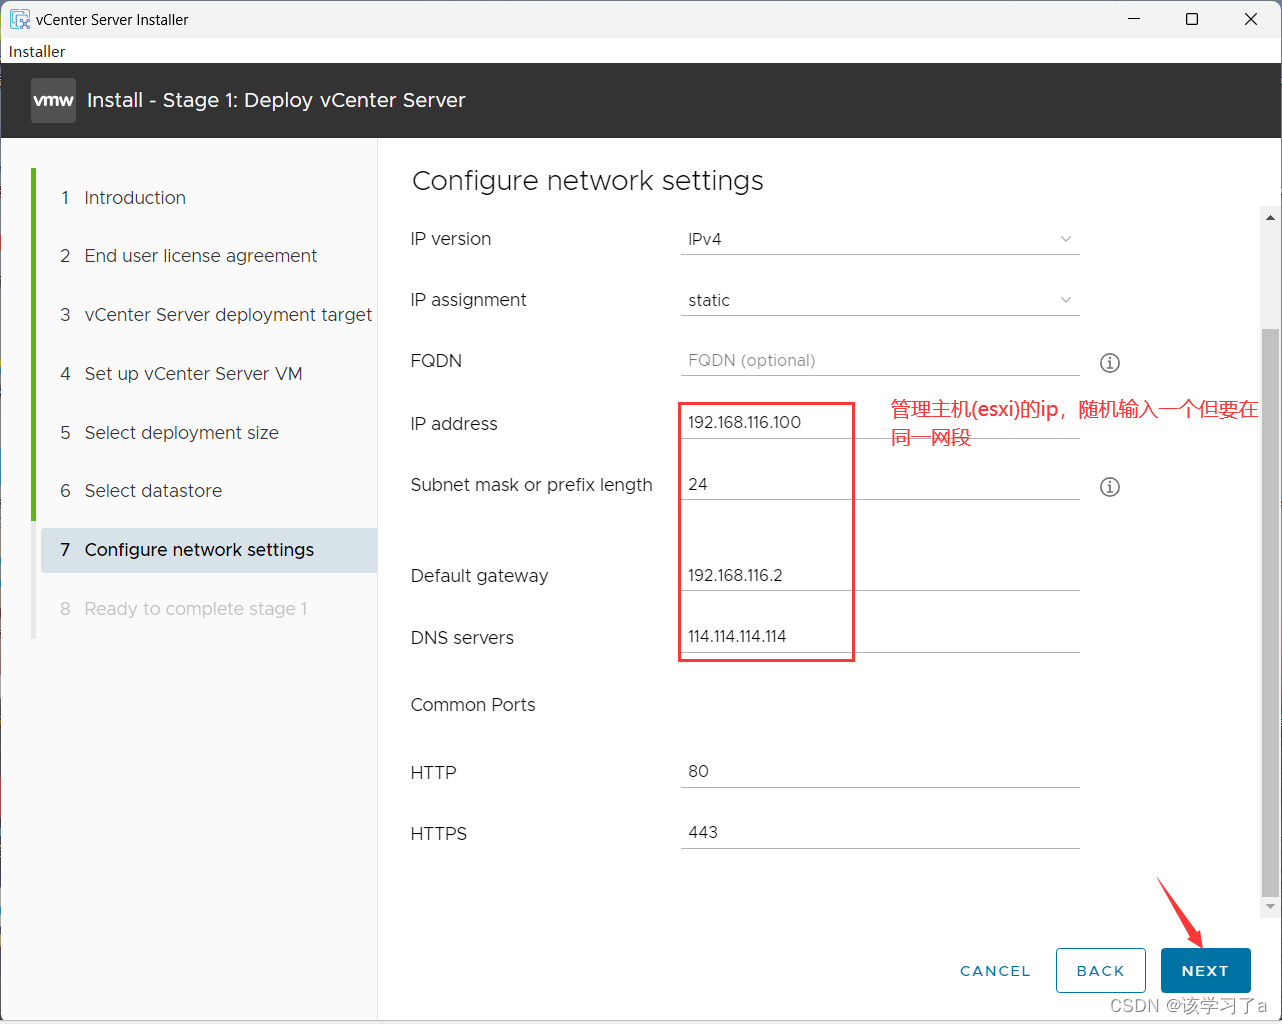Open the Installer menu

point(37,51)
